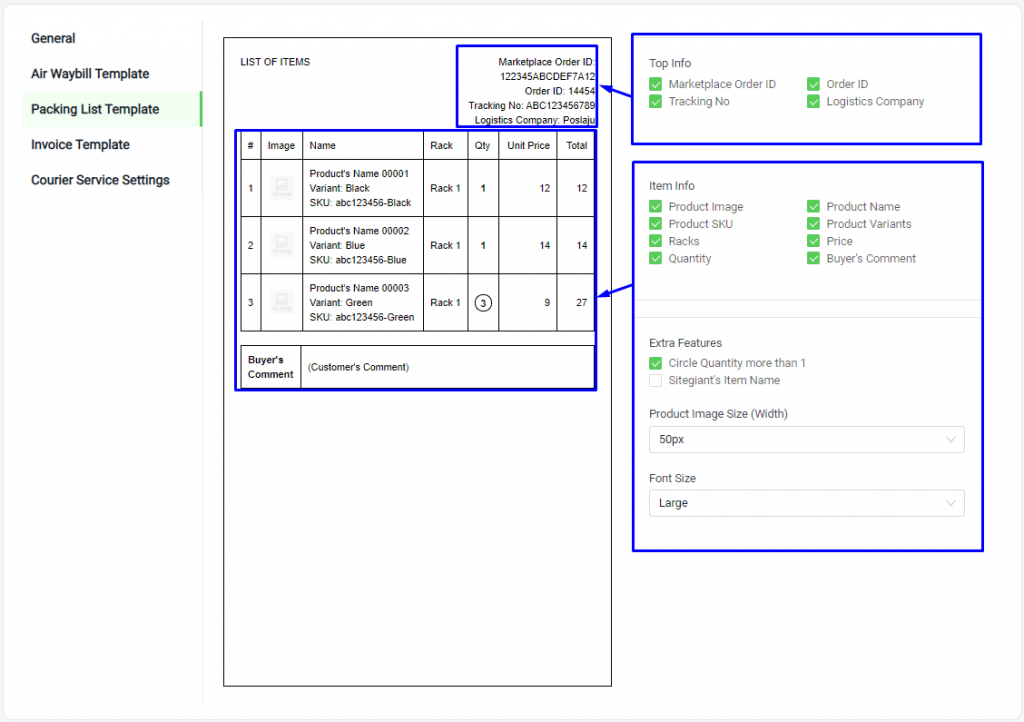Enable Sitegiant's Item Name checkbox
Viewport: 1024px width, 722px height.
[656, 380]
